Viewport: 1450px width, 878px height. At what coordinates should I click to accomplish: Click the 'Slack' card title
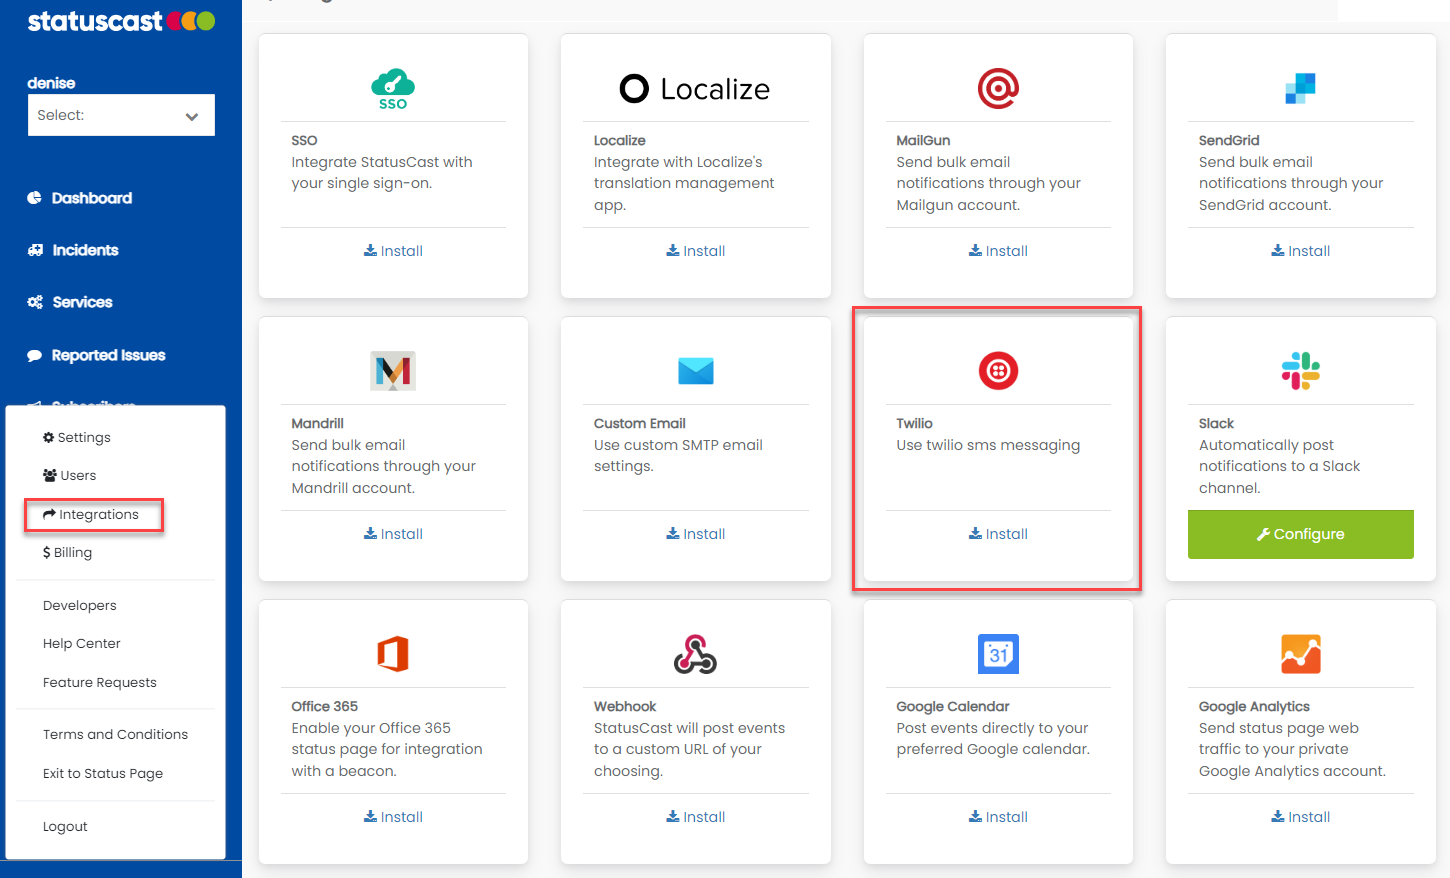(x=1216, y=423)
